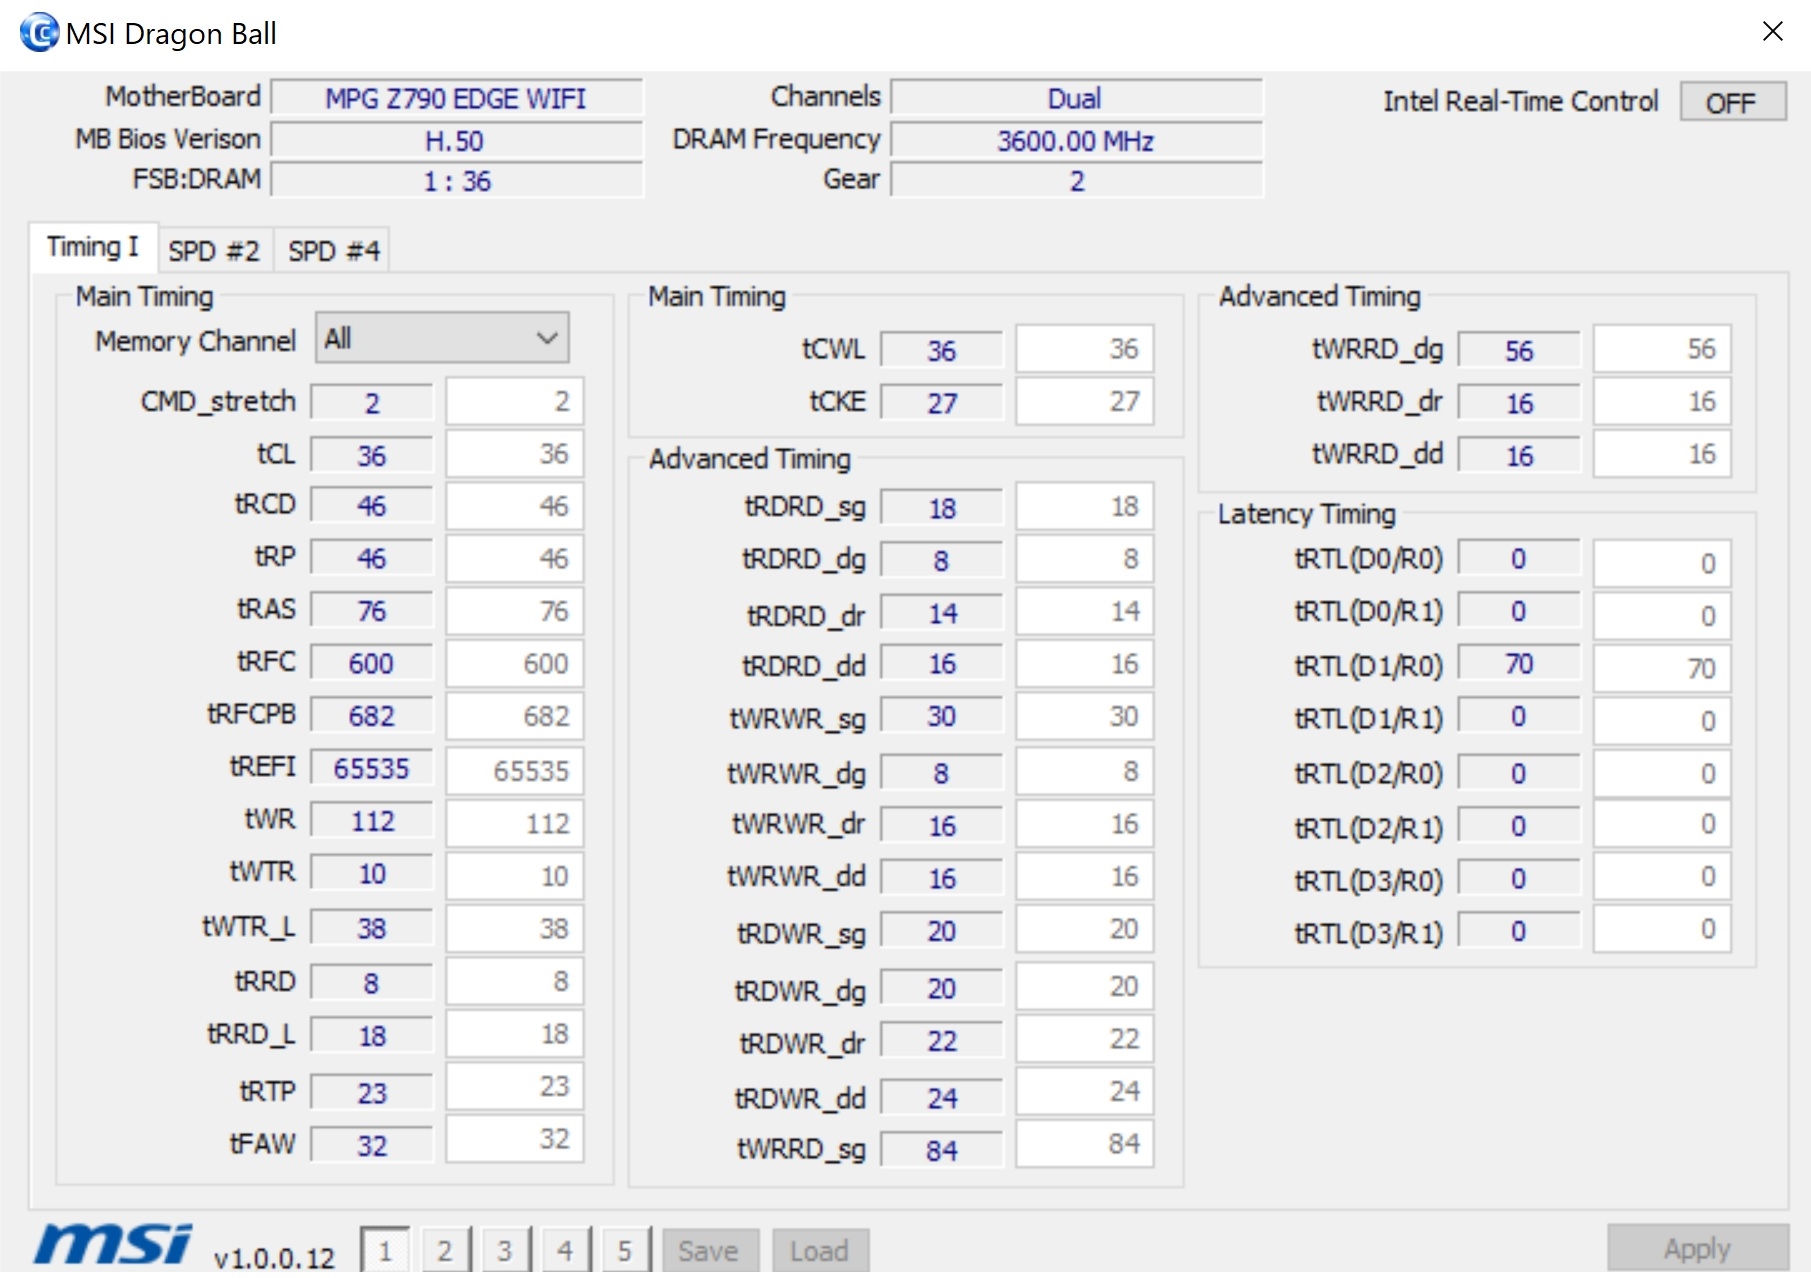Open the Memory Channel dropdown
The image size is (1811, 1278).
coord(442,339)
